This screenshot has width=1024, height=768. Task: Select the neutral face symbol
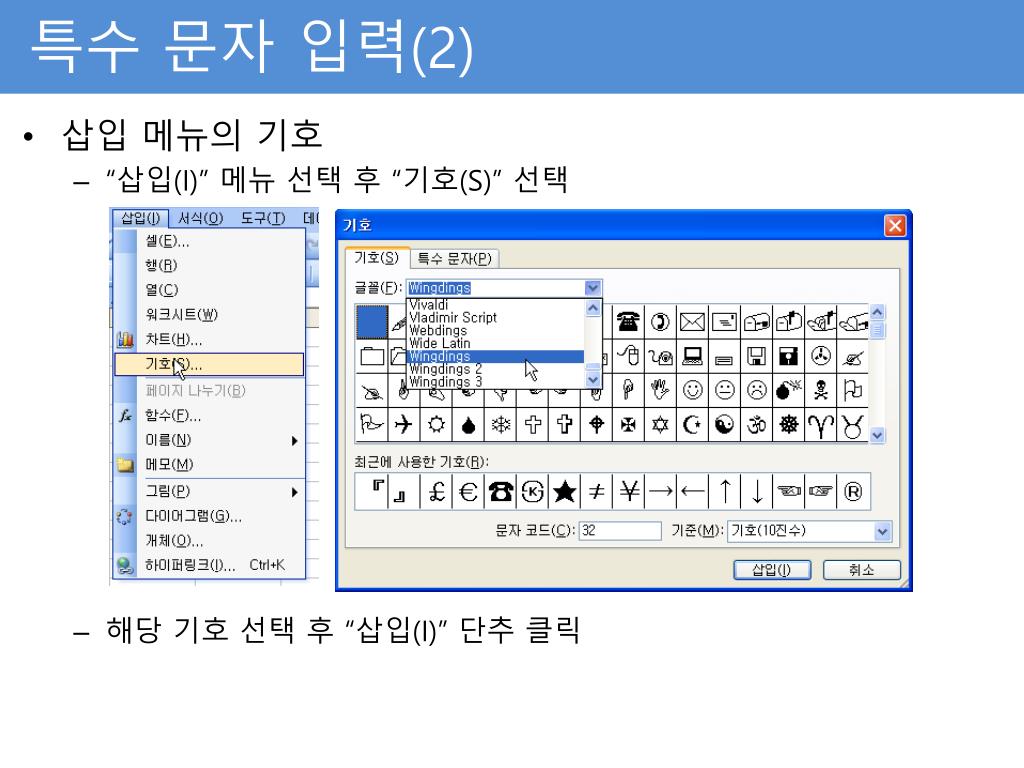coord(724,391)
